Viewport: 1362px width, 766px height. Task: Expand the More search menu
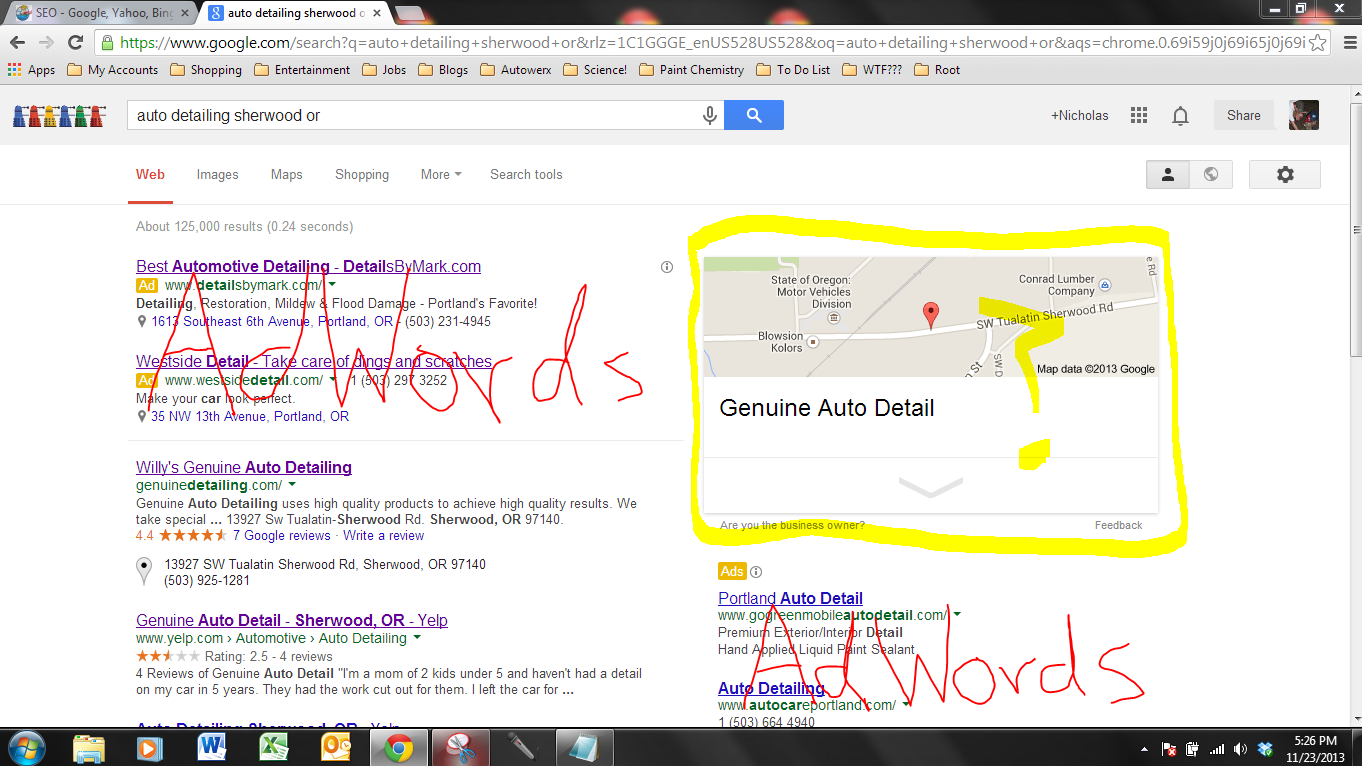[441, 174]
